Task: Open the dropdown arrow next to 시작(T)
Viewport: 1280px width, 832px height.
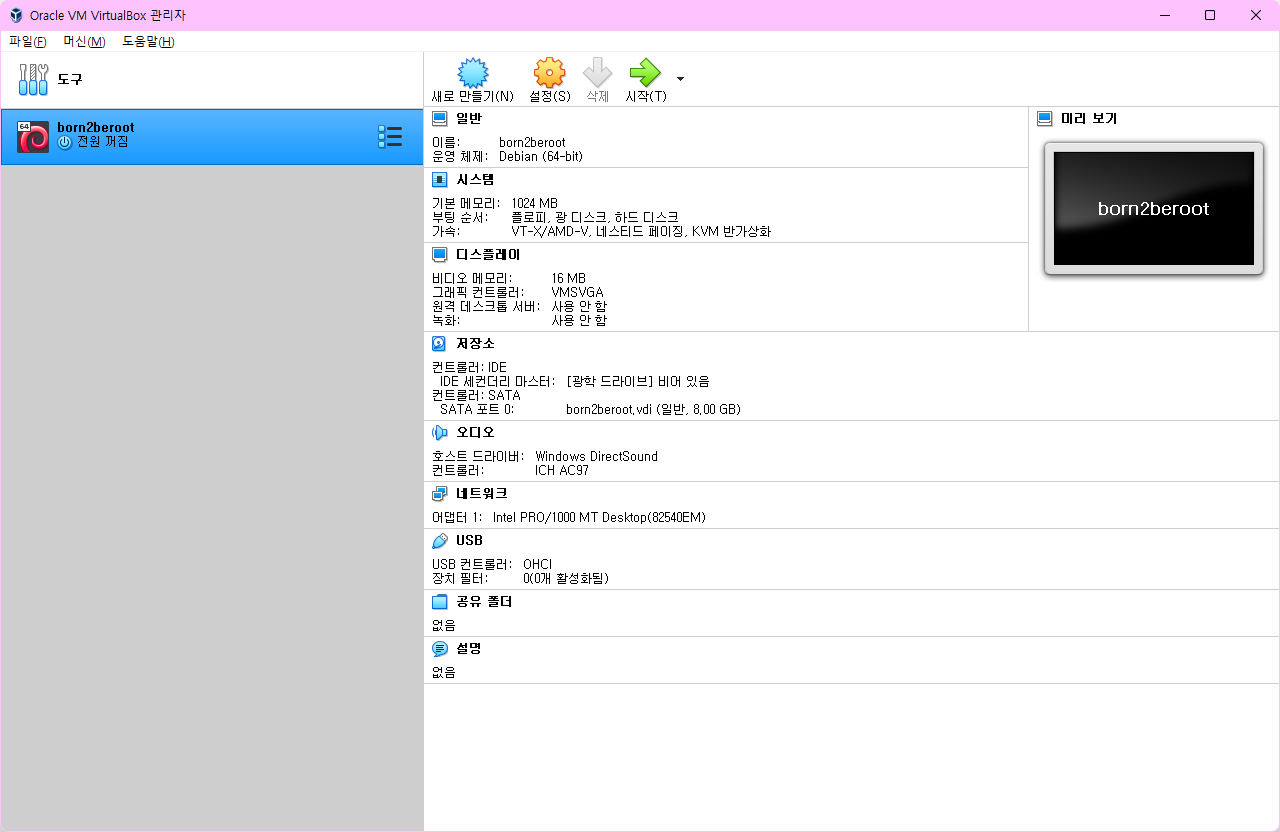Action: click(x=681, y=78)
